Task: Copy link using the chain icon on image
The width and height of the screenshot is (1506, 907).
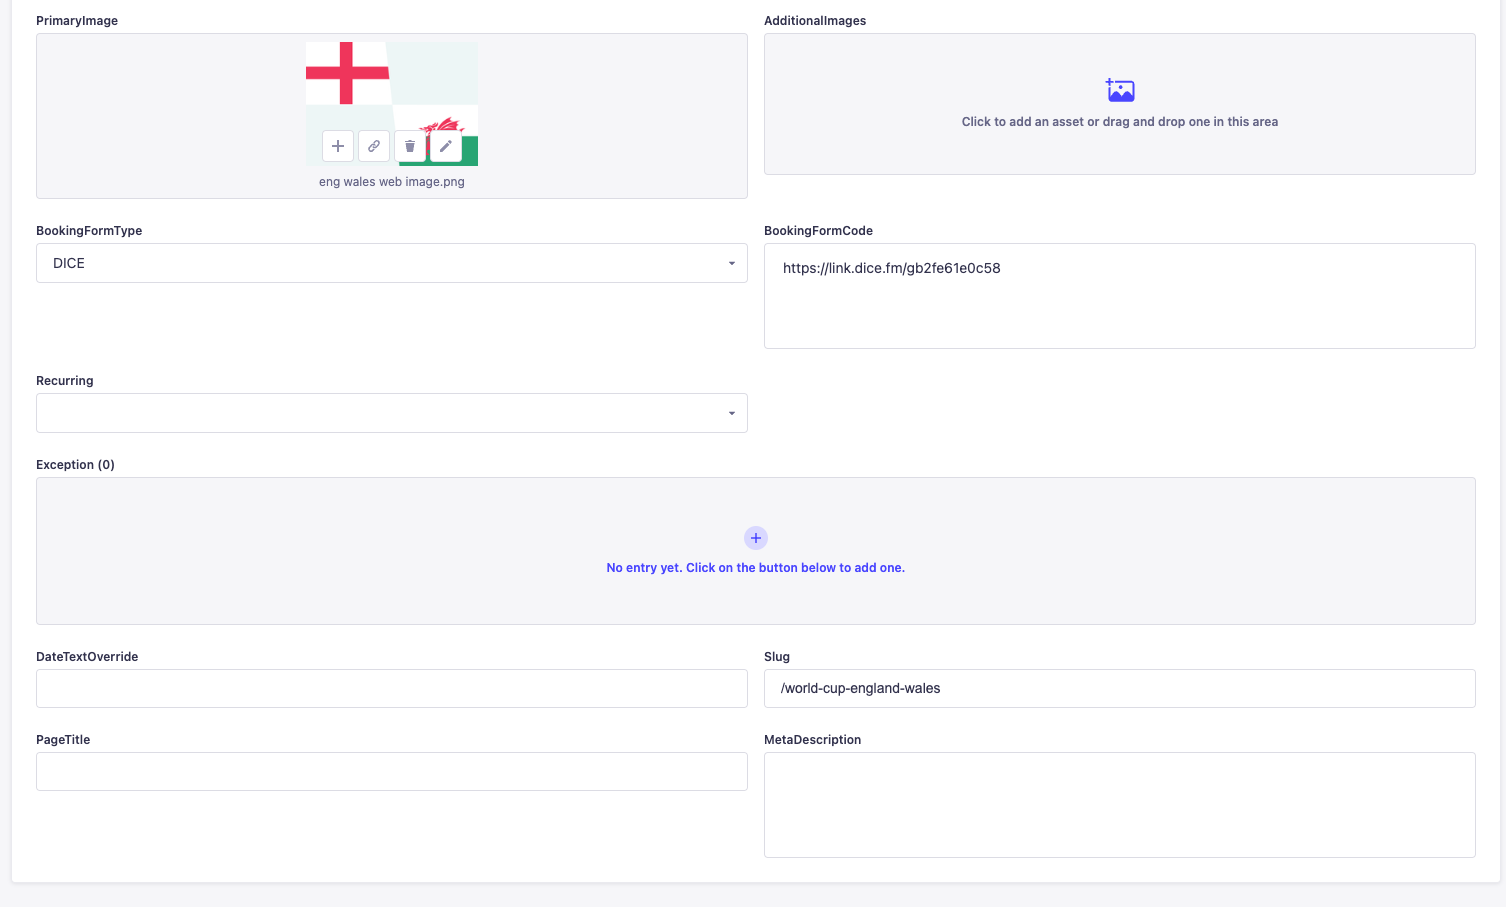Action: coord(374,146)
